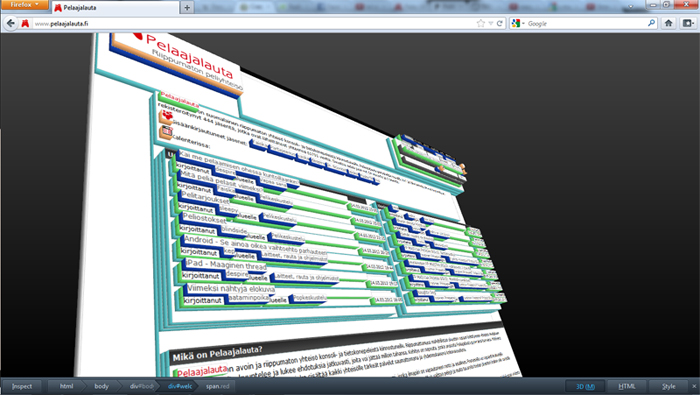
Task: Click the address bar showing www.pelaajalauta.fi
Action: pos(253,24)
